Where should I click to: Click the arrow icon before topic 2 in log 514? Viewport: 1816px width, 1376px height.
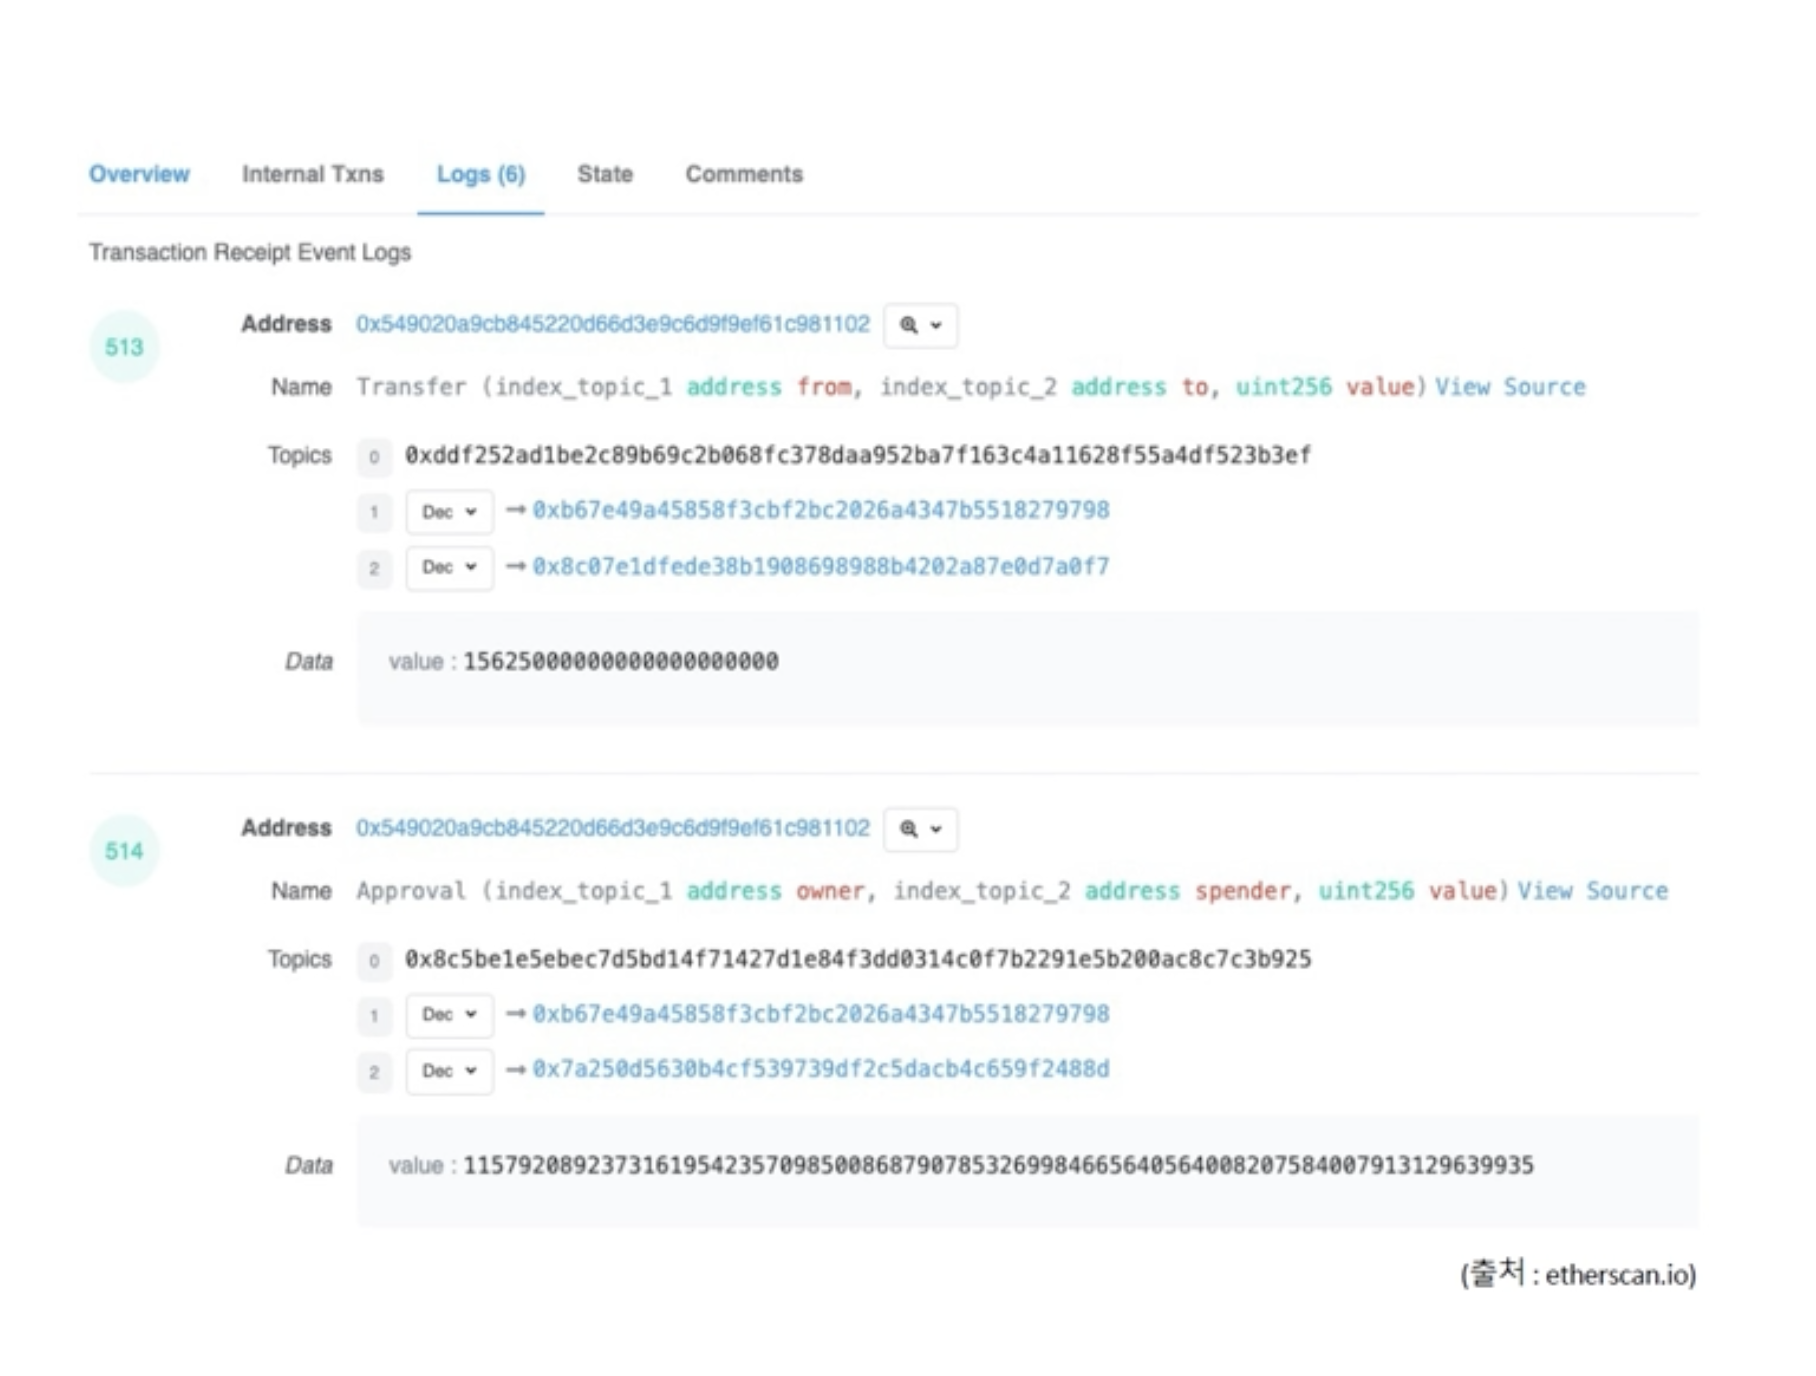518,1070
